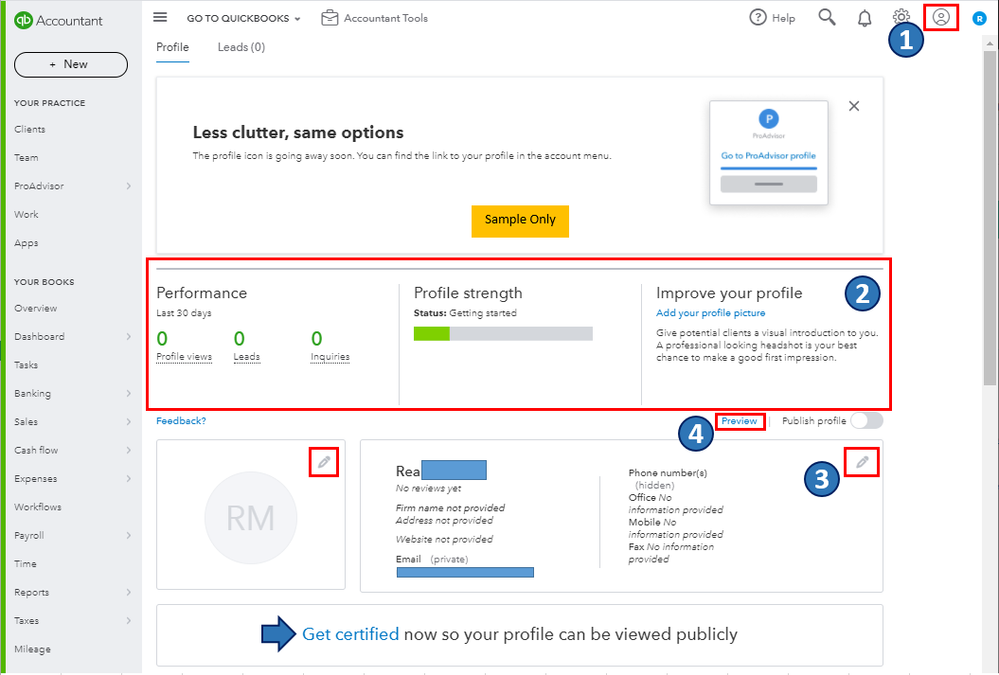Toggle the Publish profile switch

coord(866,421)
